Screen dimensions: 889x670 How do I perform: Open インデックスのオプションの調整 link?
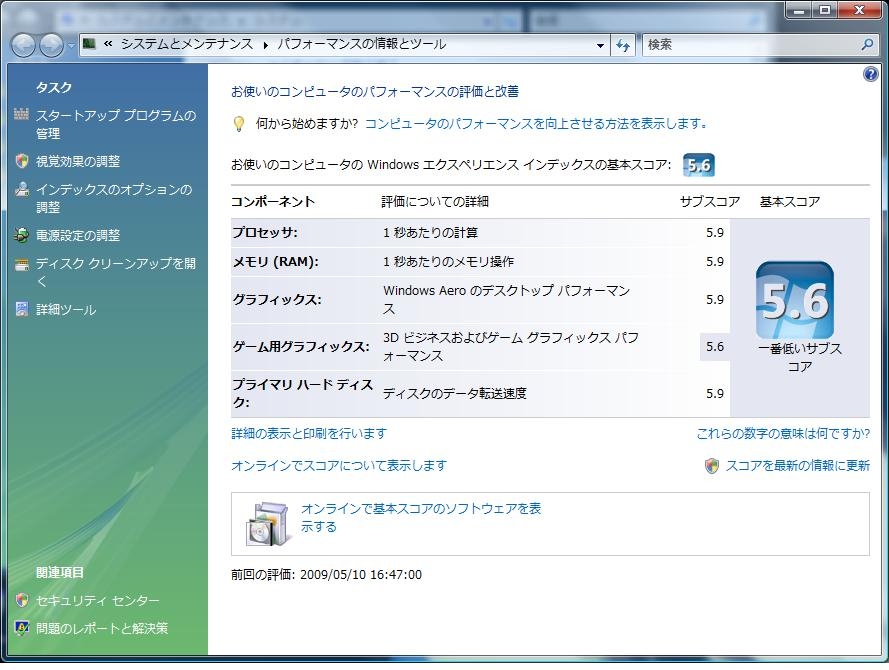[x=114, y=198]
